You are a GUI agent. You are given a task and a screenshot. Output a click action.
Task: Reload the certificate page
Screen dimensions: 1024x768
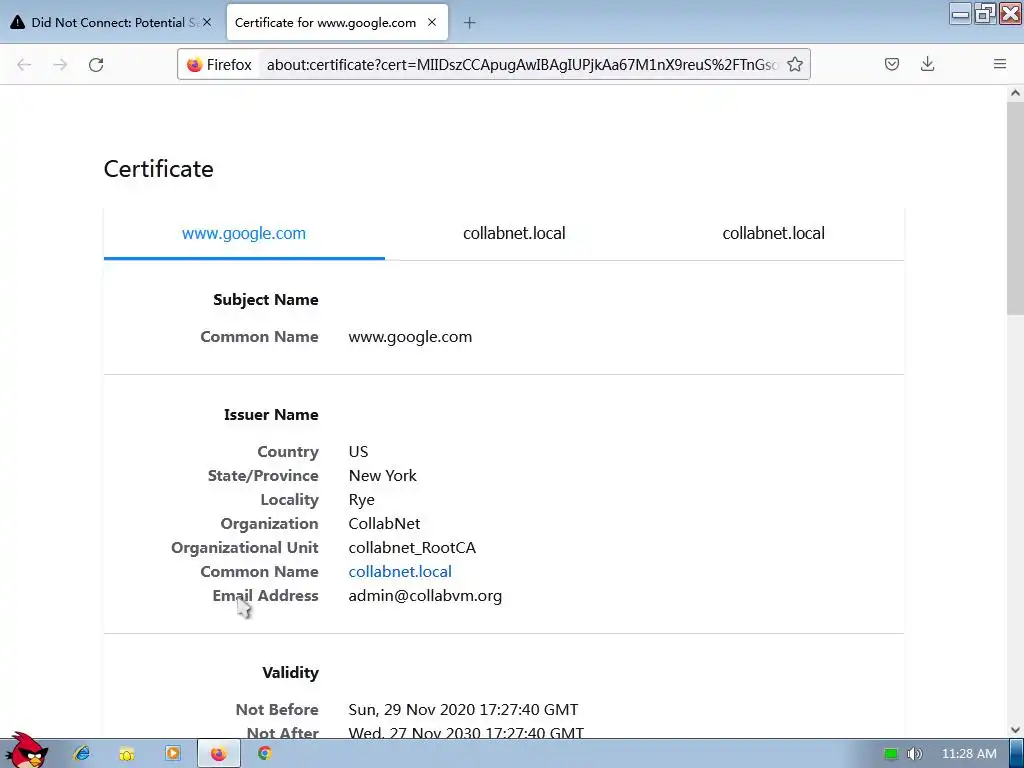point(96,65)
